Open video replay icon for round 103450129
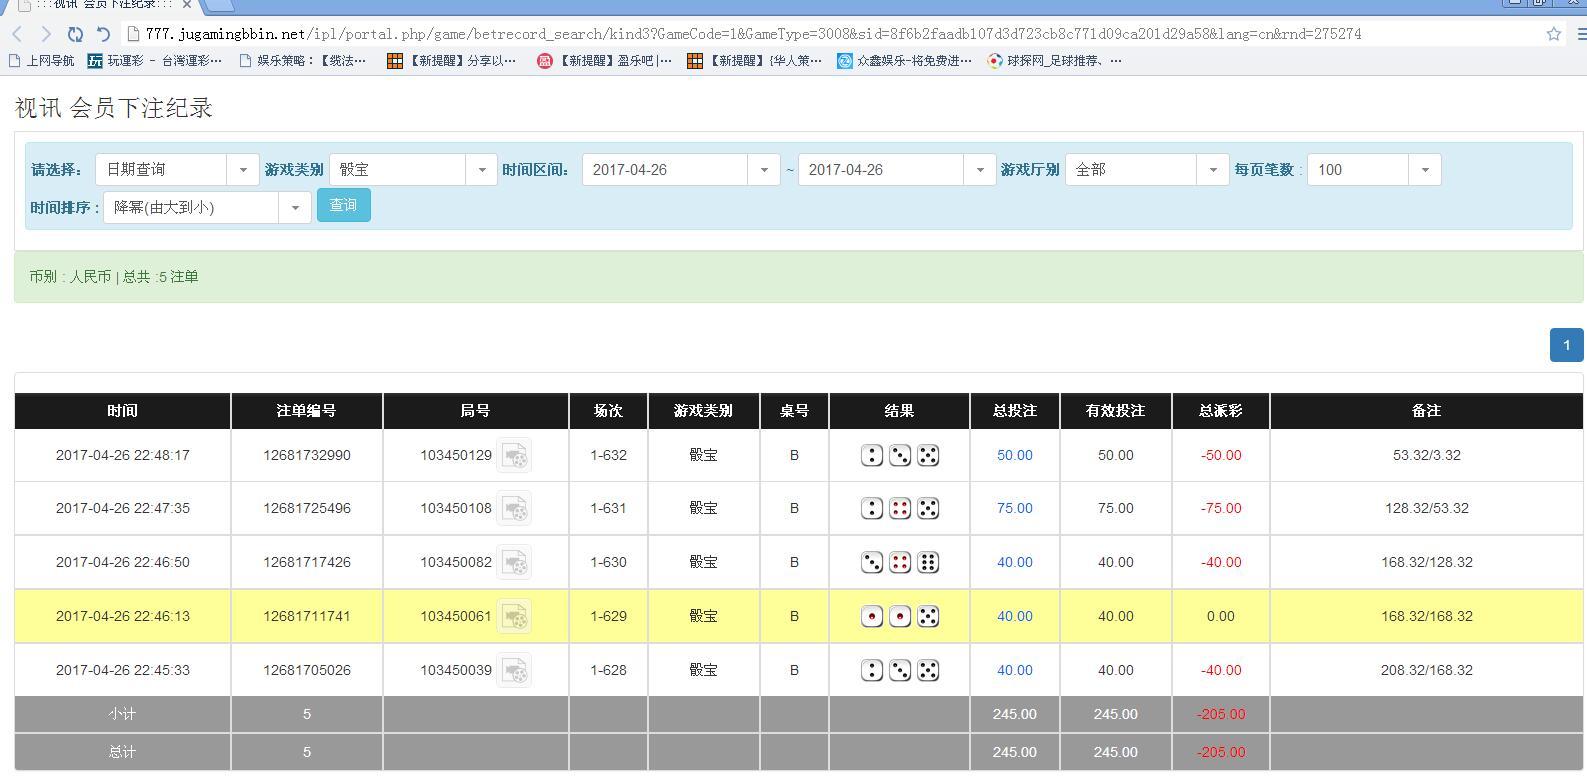Image resolution: width=1587 pixels, height=782 pixels. 515,456
